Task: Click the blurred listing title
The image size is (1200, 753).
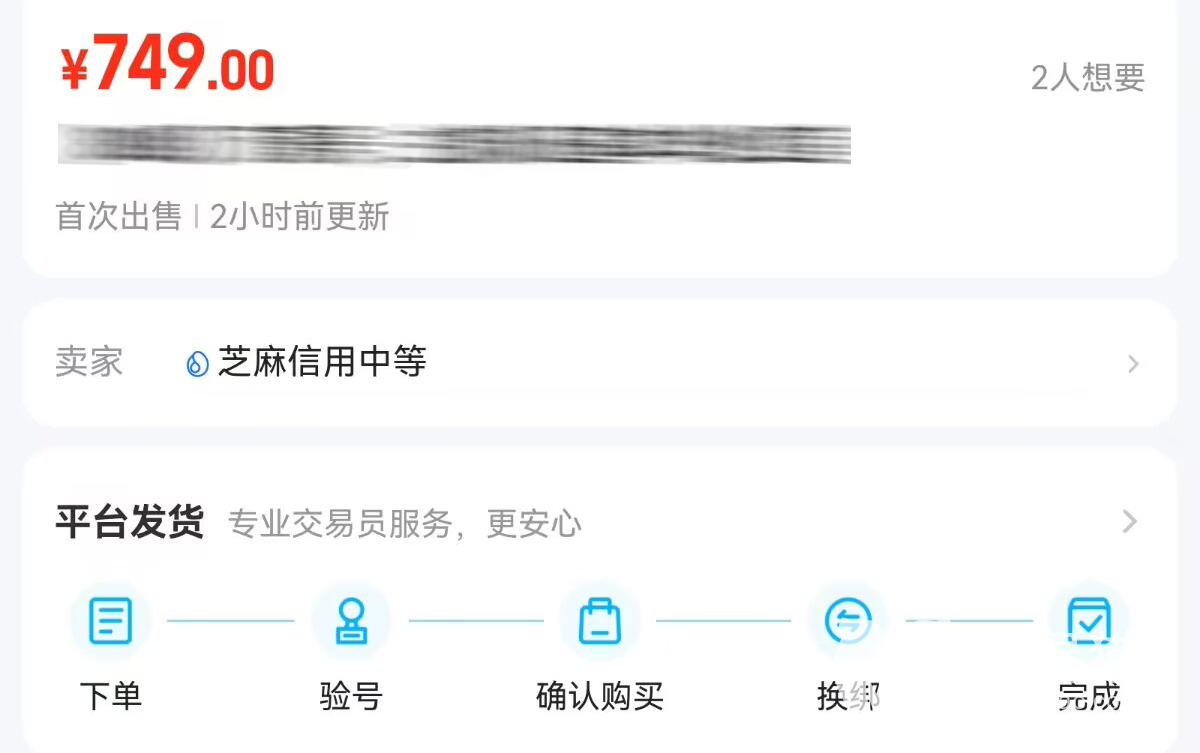Action: tap(454, 144)
